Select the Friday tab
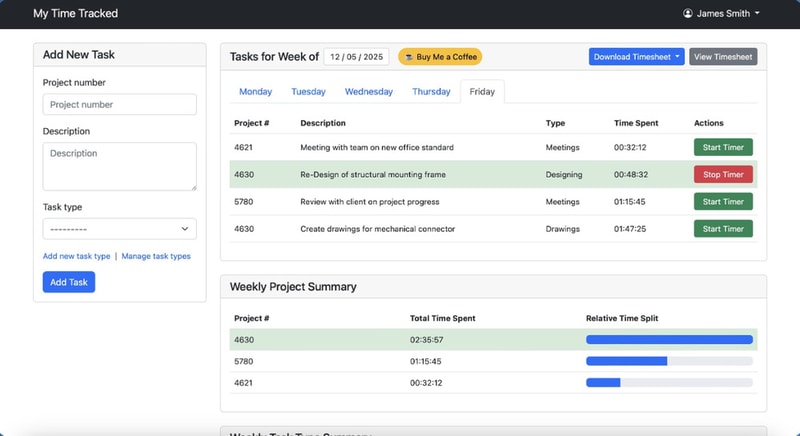 pyautogui.click(x=482, y=92)
